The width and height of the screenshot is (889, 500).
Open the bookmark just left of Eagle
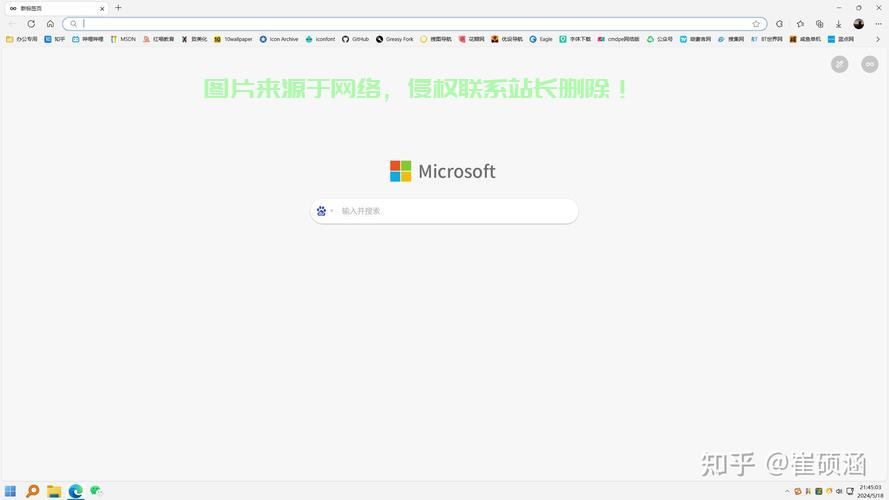507,39
